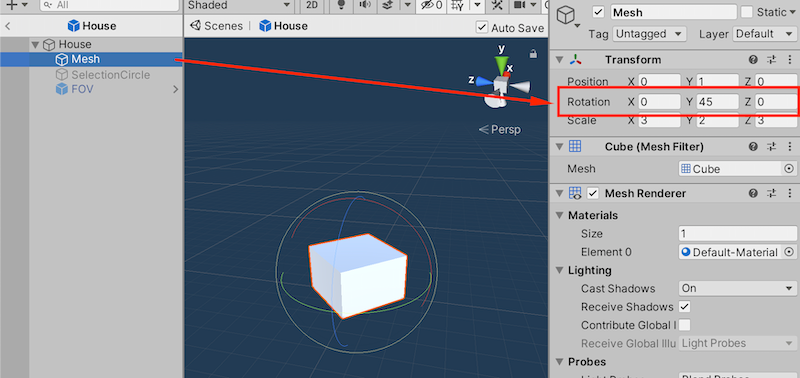800x378 pixels.
Task: Open Mesh Filter presets icon
Action: point(772,147)
